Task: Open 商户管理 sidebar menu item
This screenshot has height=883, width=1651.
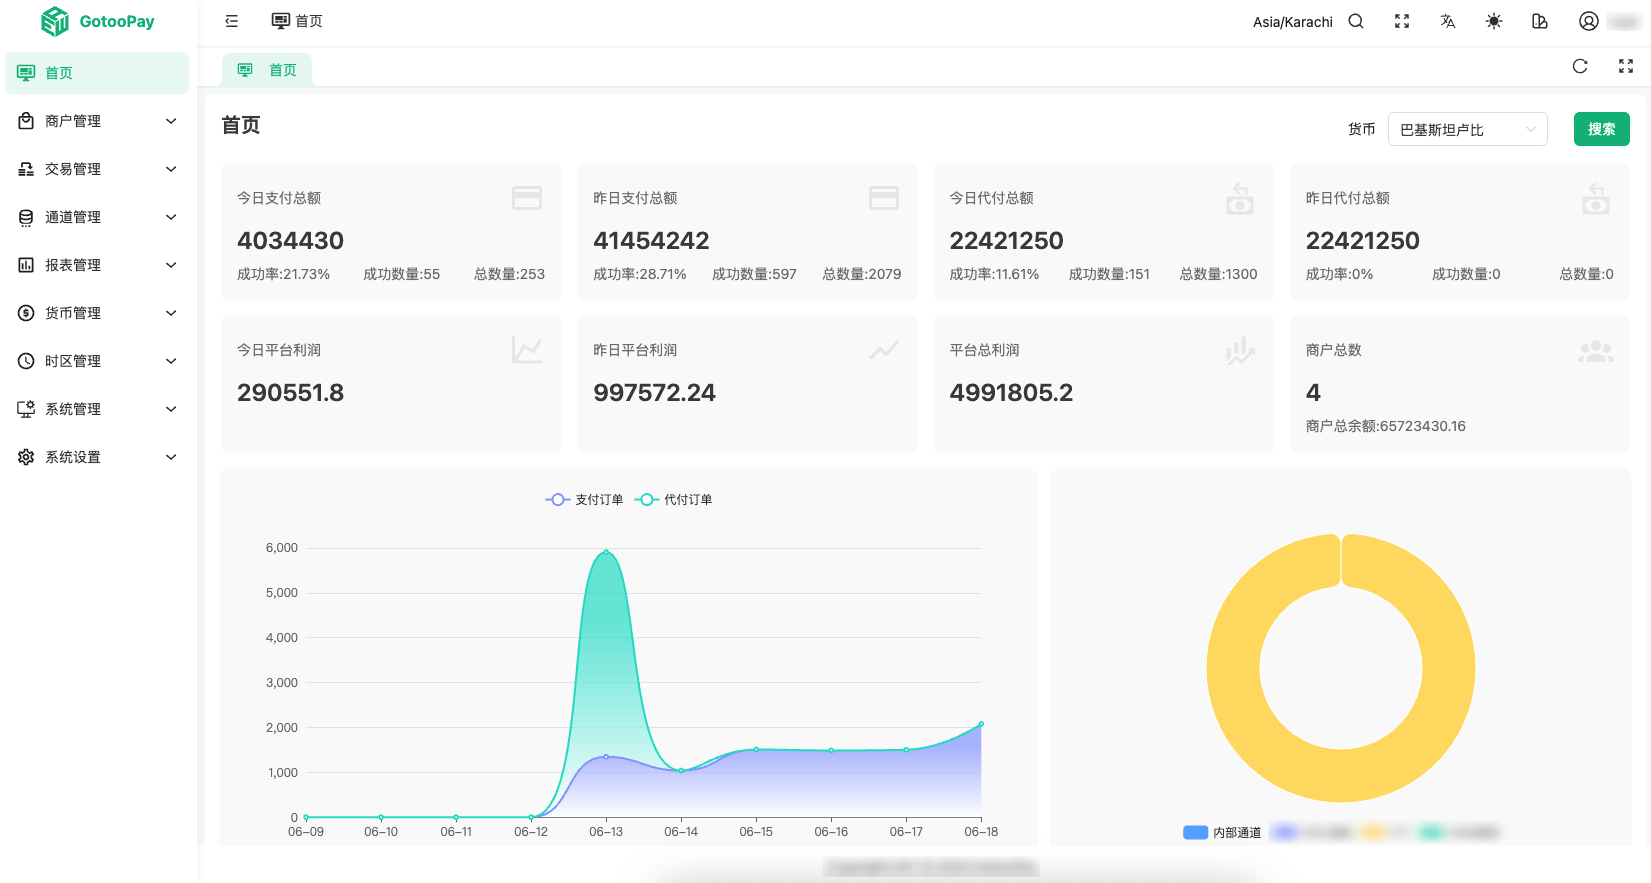Action: pyautogui.click(x=97, y=121)
